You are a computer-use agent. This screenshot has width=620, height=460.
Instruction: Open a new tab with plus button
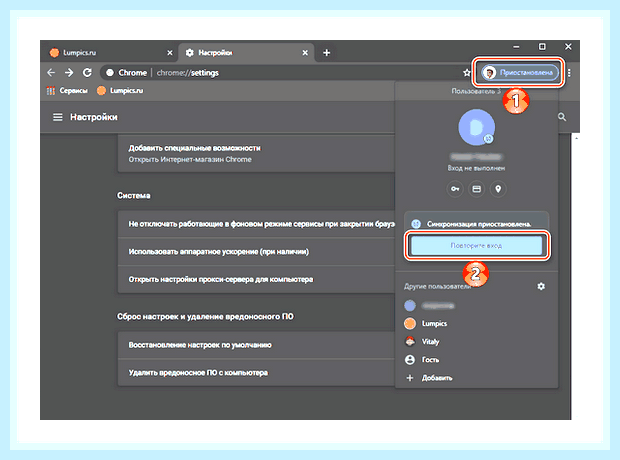[326, 53]
